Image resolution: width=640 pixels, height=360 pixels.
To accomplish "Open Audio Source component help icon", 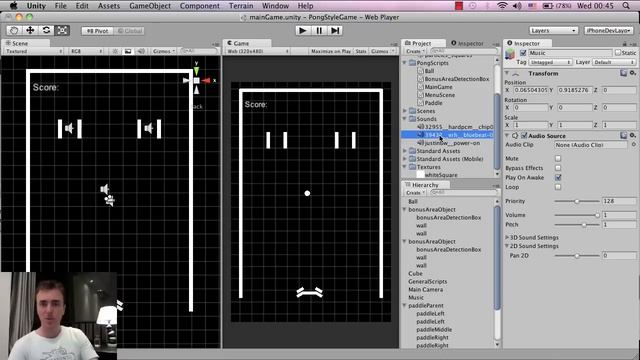I will [x=623, y=135].
